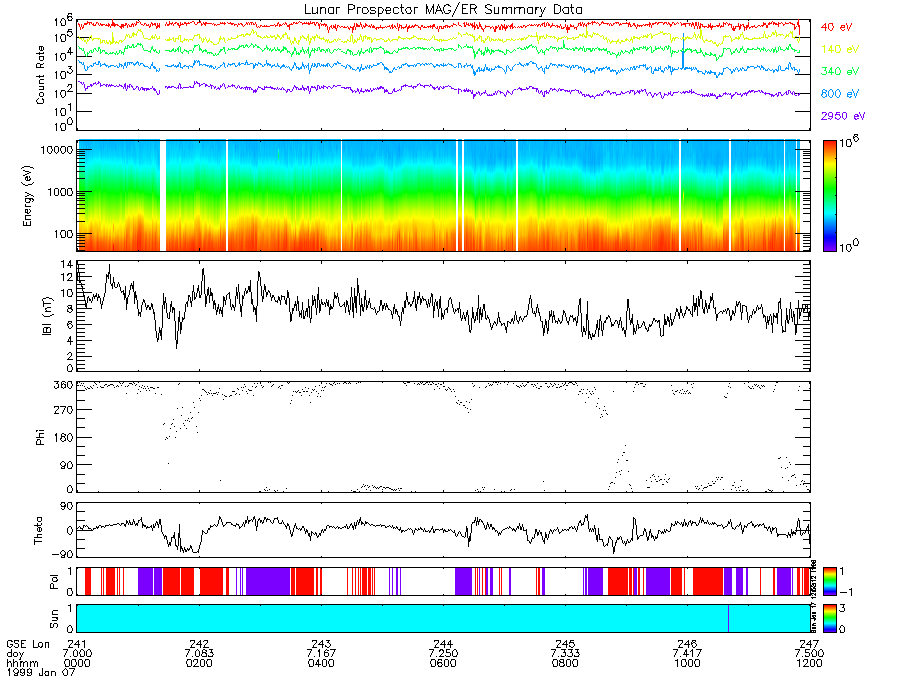The height and width of the screenshot is (700, 900).
Task: Click the '270' tick on Phi axis
Action: pyautogui.click(x=63, y=410)
